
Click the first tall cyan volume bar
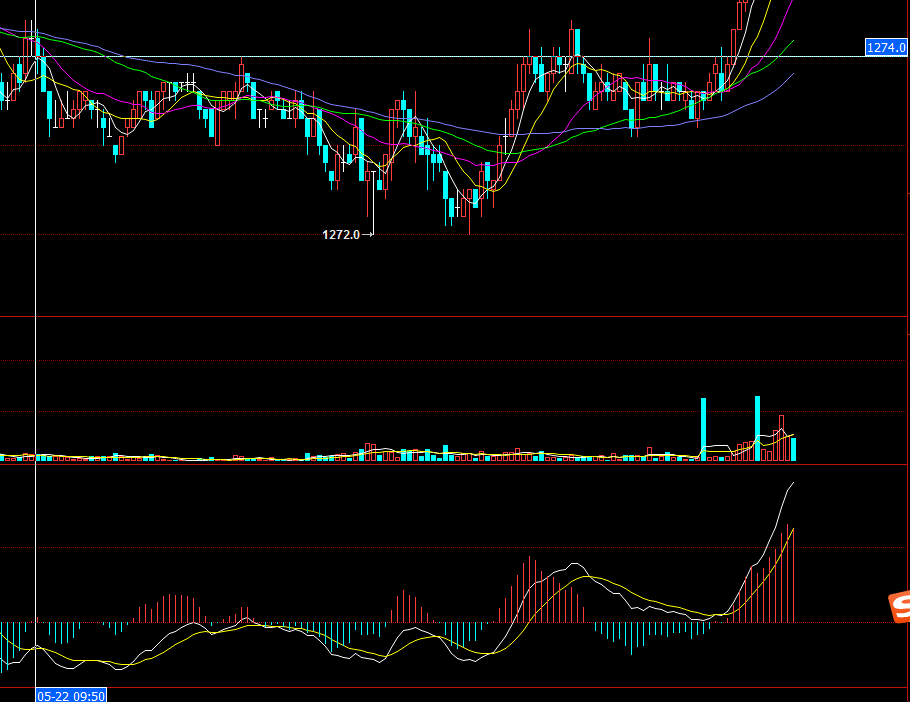tap(704, 429)
